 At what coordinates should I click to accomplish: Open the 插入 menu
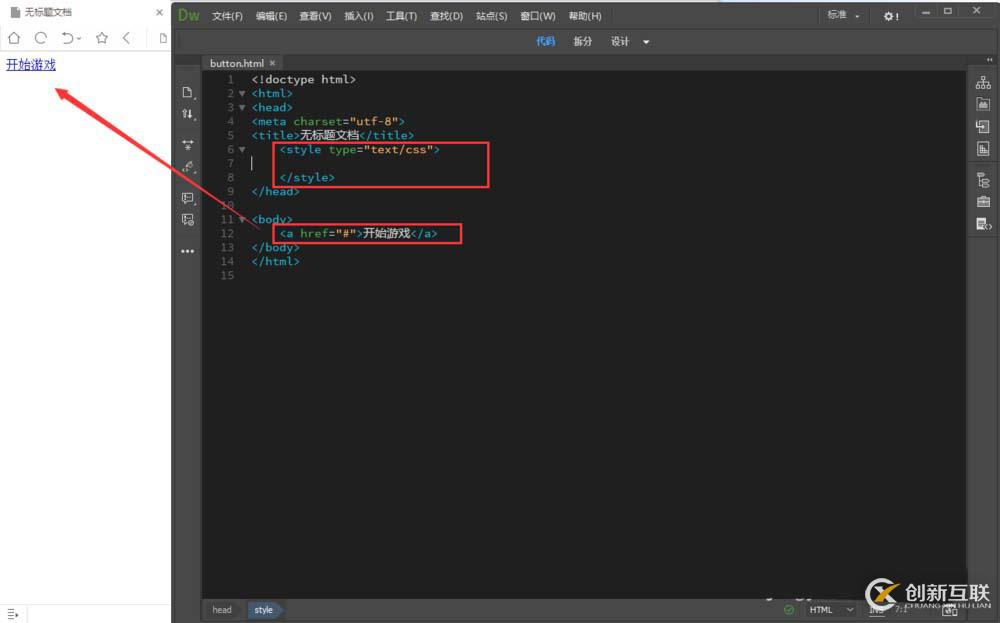pos(359,15)
